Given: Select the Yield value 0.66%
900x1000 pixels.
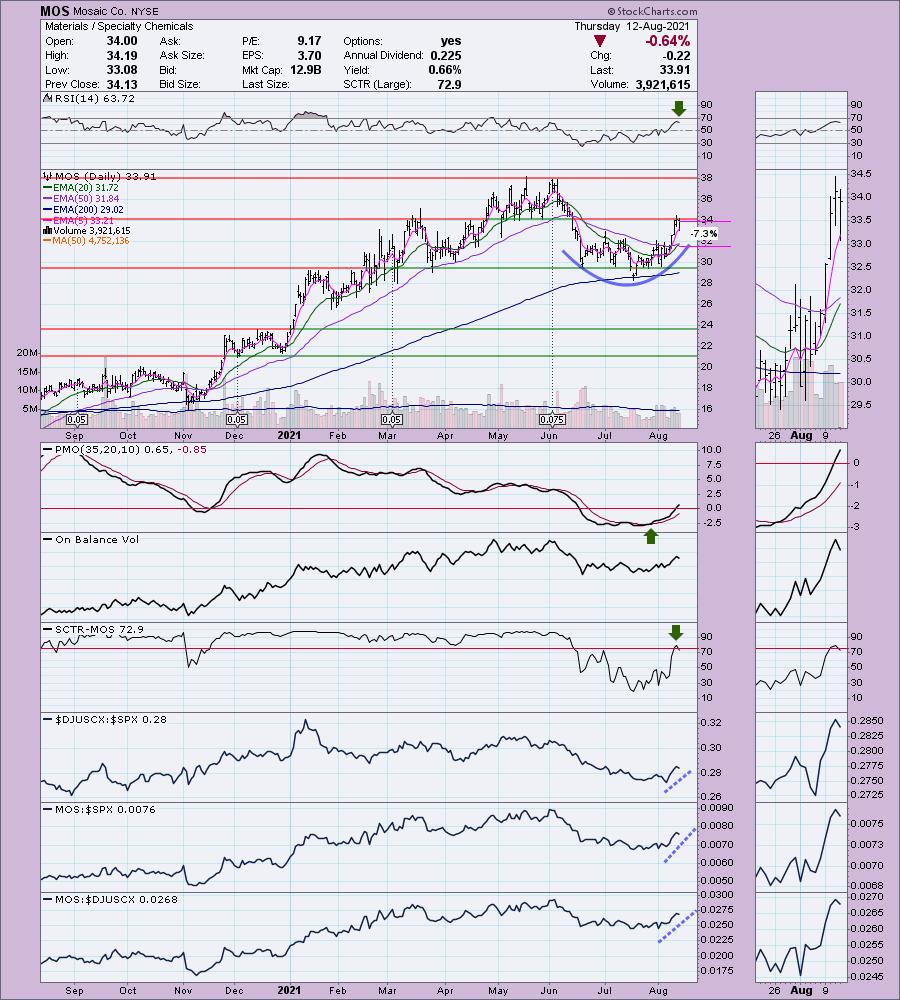Looking at the screenshot, I should 445,70.
